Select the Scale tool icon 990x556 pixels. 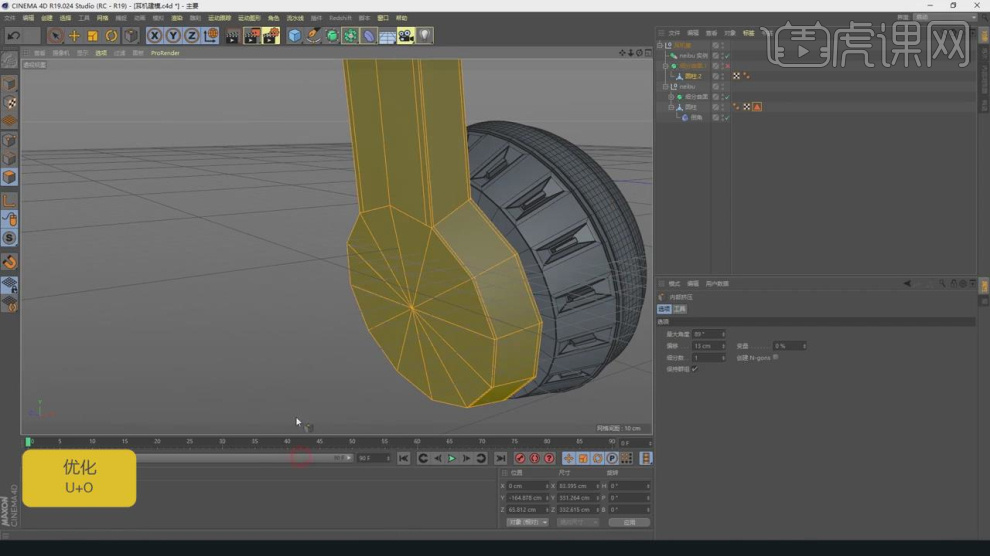click(x=92, y=36)
